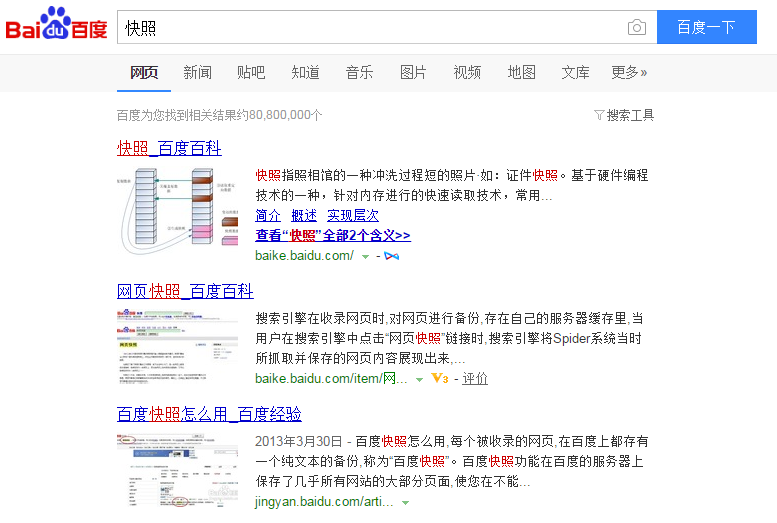Expand the arrow next to baike.baidu.com/item

[x=419, y=380]
